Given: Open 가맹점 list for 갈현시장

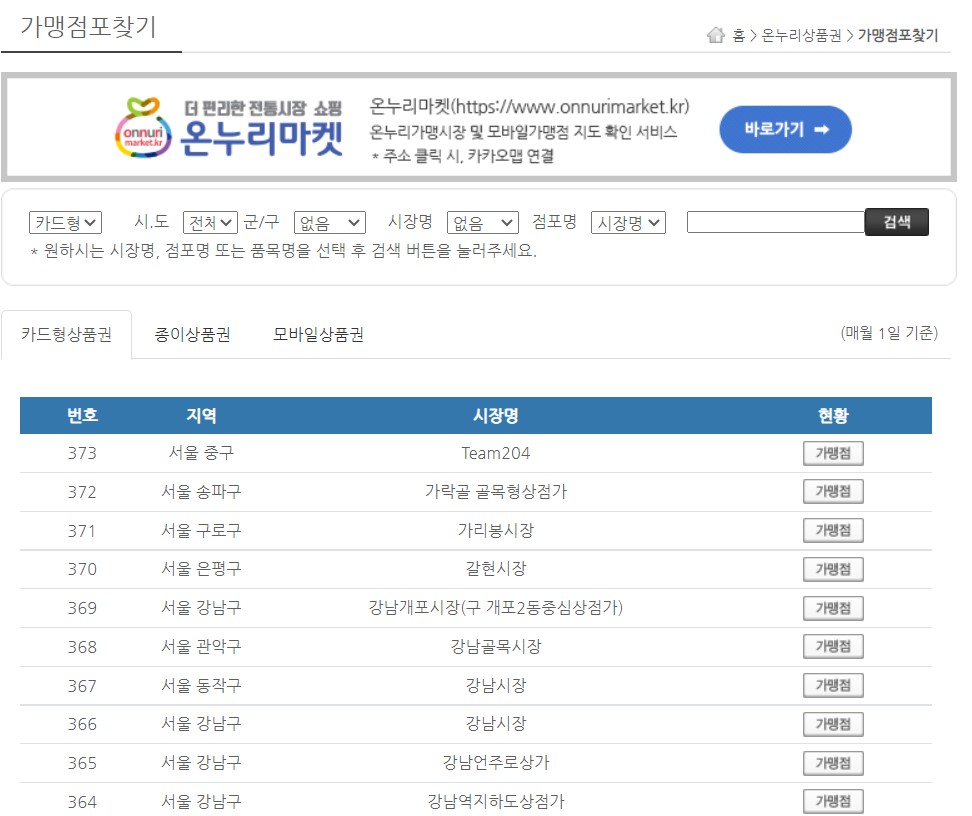Looking at the screenshot, I should point(833,569).
